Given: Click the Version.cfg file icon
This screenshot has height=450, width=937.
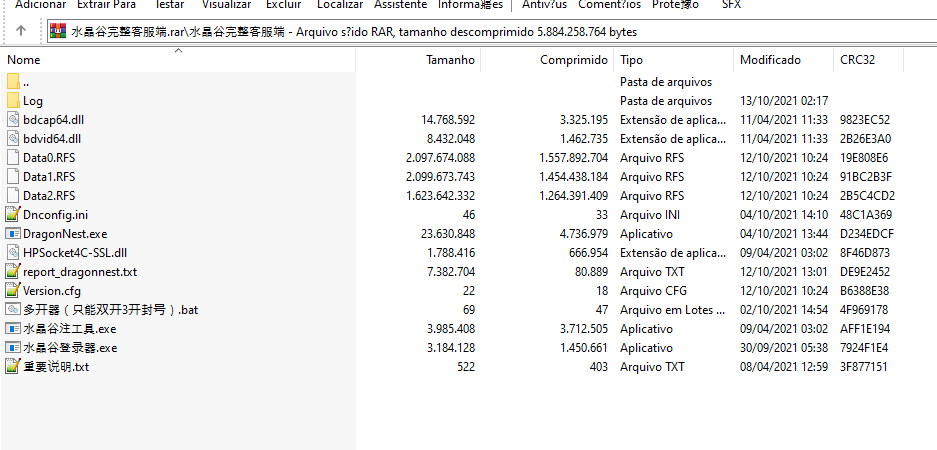Looking at the screenshot, I should pos(13,290).
